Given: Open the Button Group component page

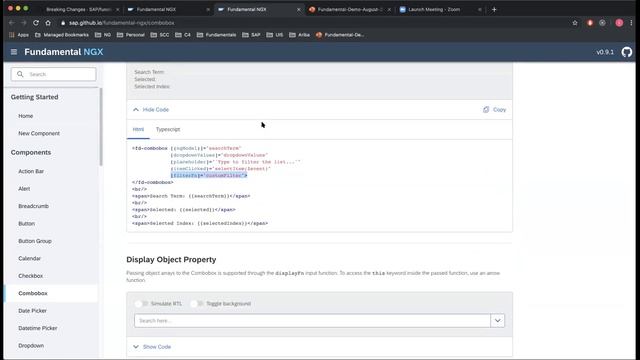Looking at the screenshot, I should point(35,241).
